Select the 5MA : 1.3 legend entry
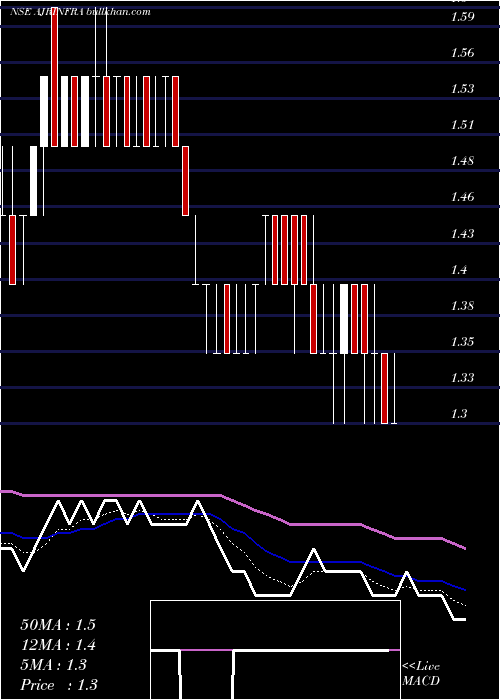 coord(54,665)
